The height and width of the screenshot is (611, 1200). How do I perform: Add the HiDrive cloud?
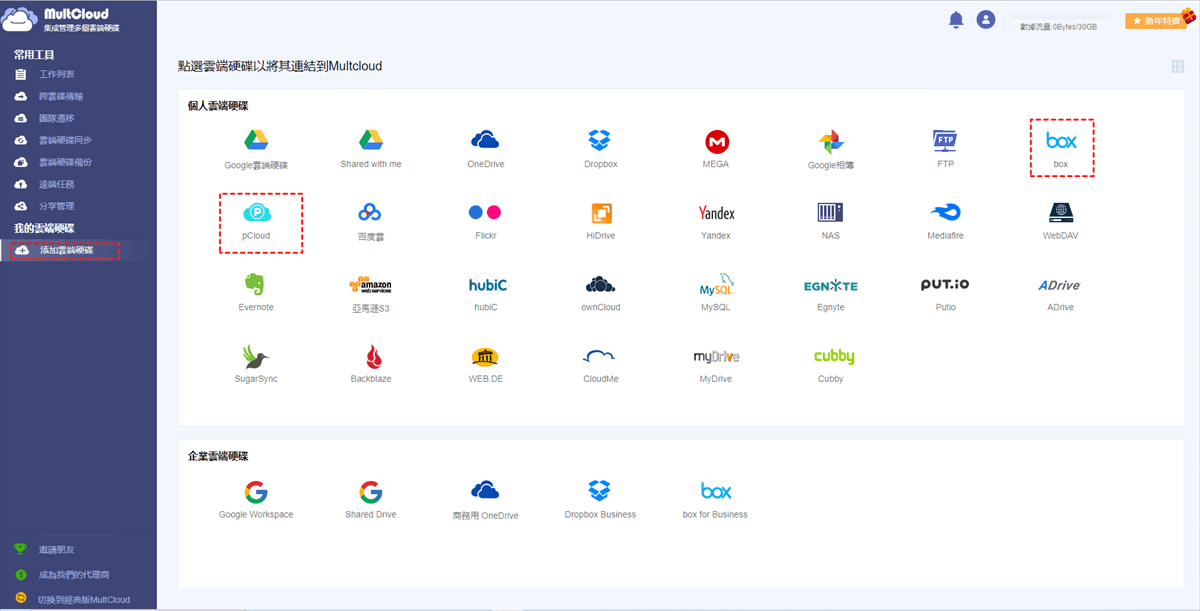(x=601, y=213)
